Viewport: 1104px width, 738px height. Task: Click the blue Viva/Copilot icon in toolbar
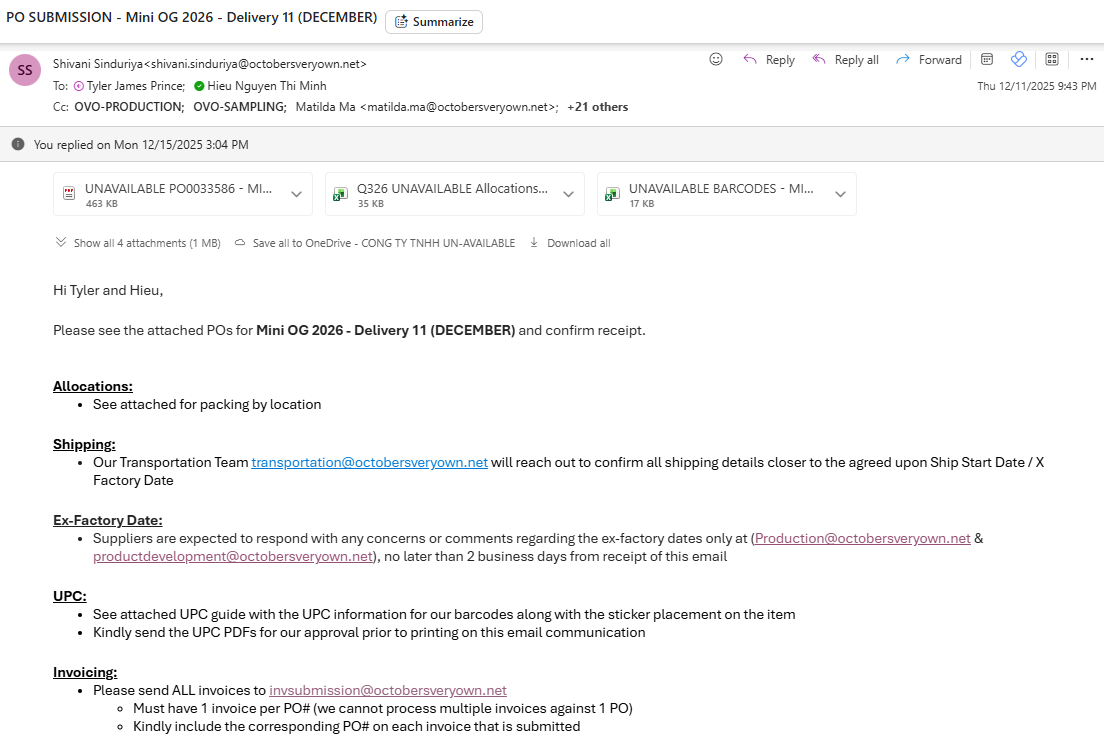tap(1019, 60)
